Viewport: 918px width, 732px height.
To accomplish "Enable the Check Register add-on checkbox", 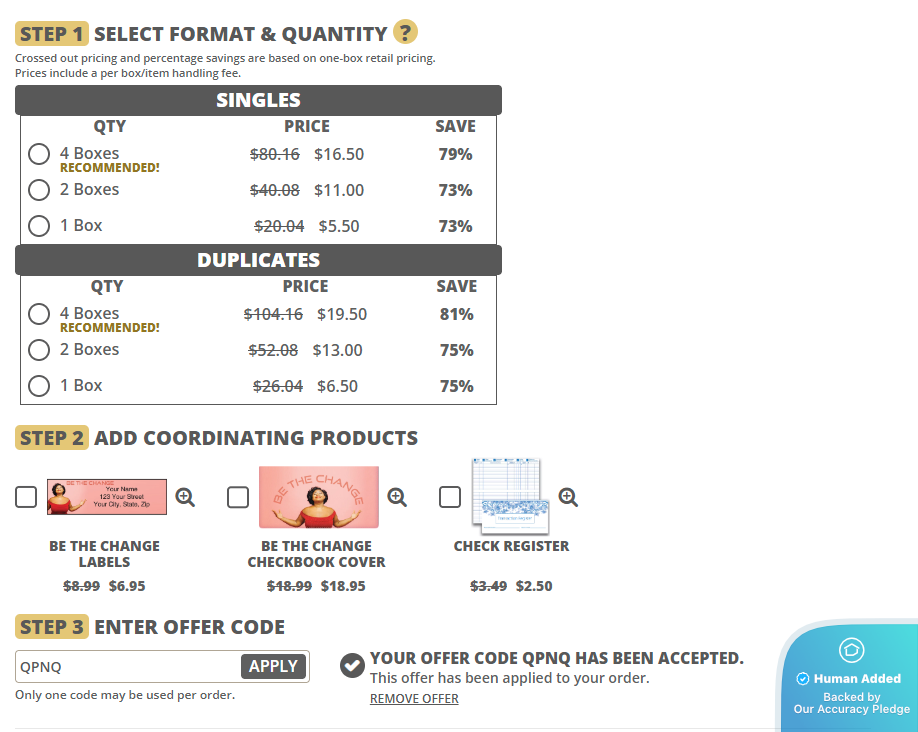I will 450,497.
